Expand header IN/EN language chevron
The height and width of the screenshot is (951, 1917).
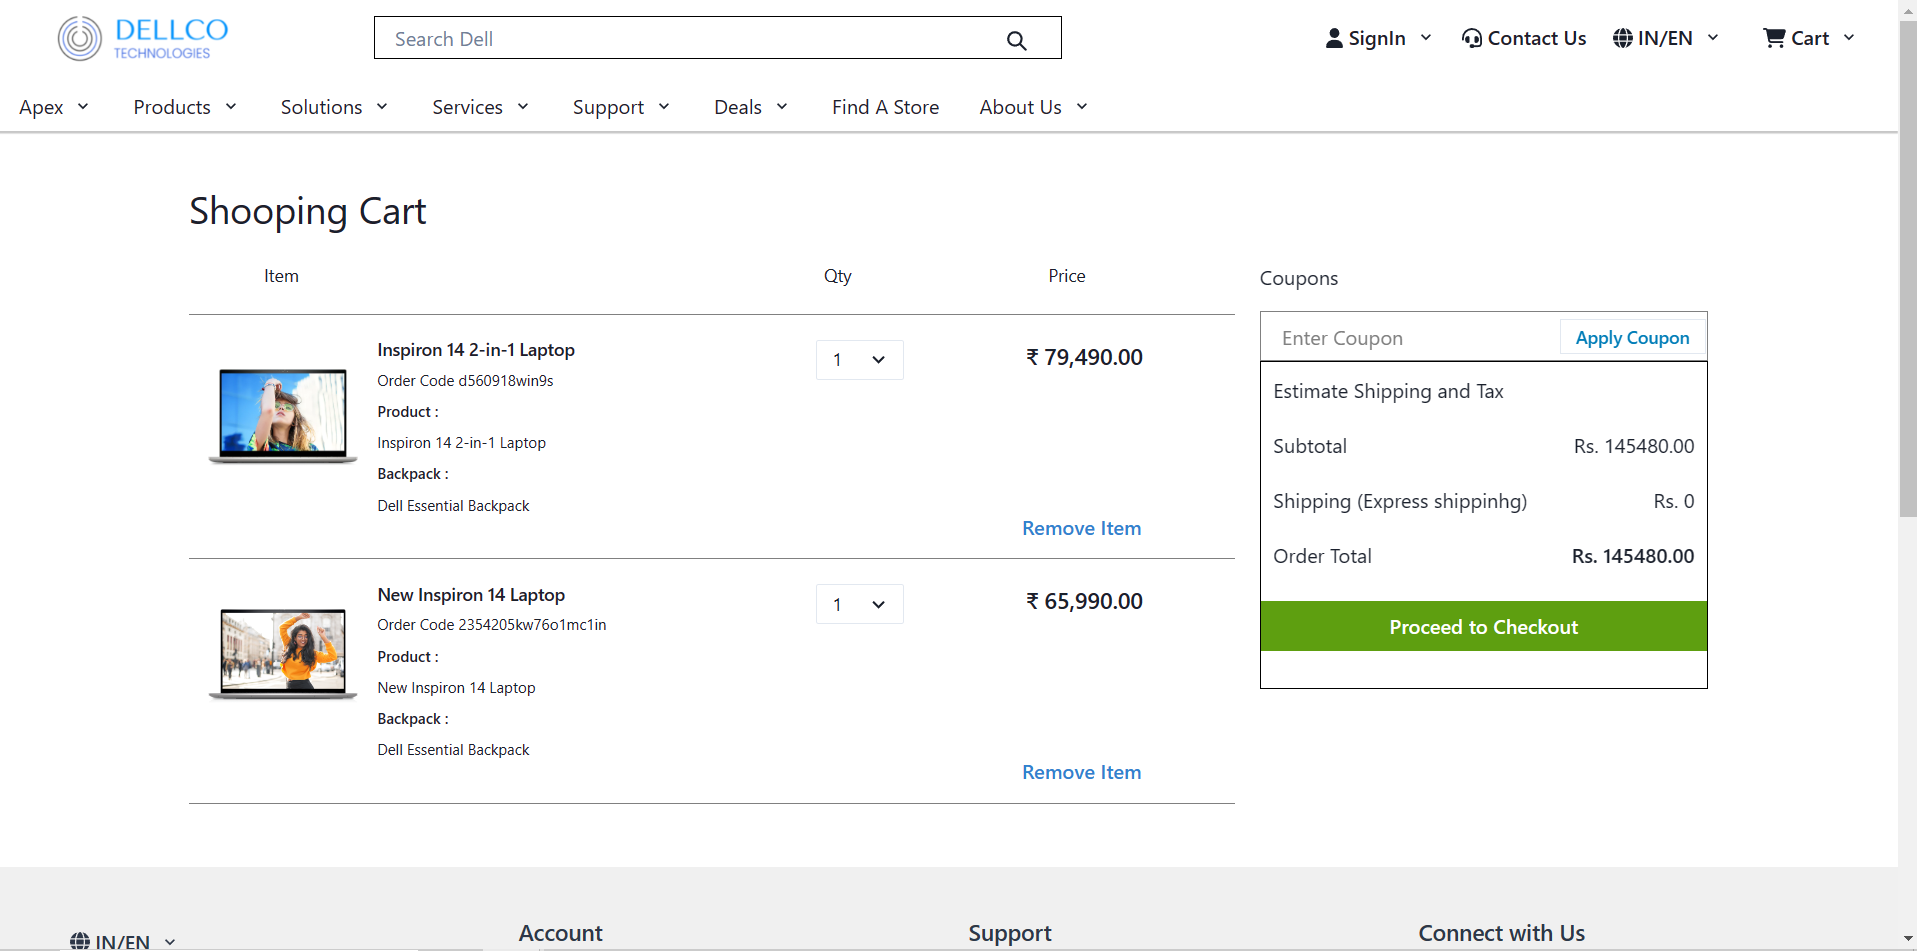click(x=1713, y=38)
